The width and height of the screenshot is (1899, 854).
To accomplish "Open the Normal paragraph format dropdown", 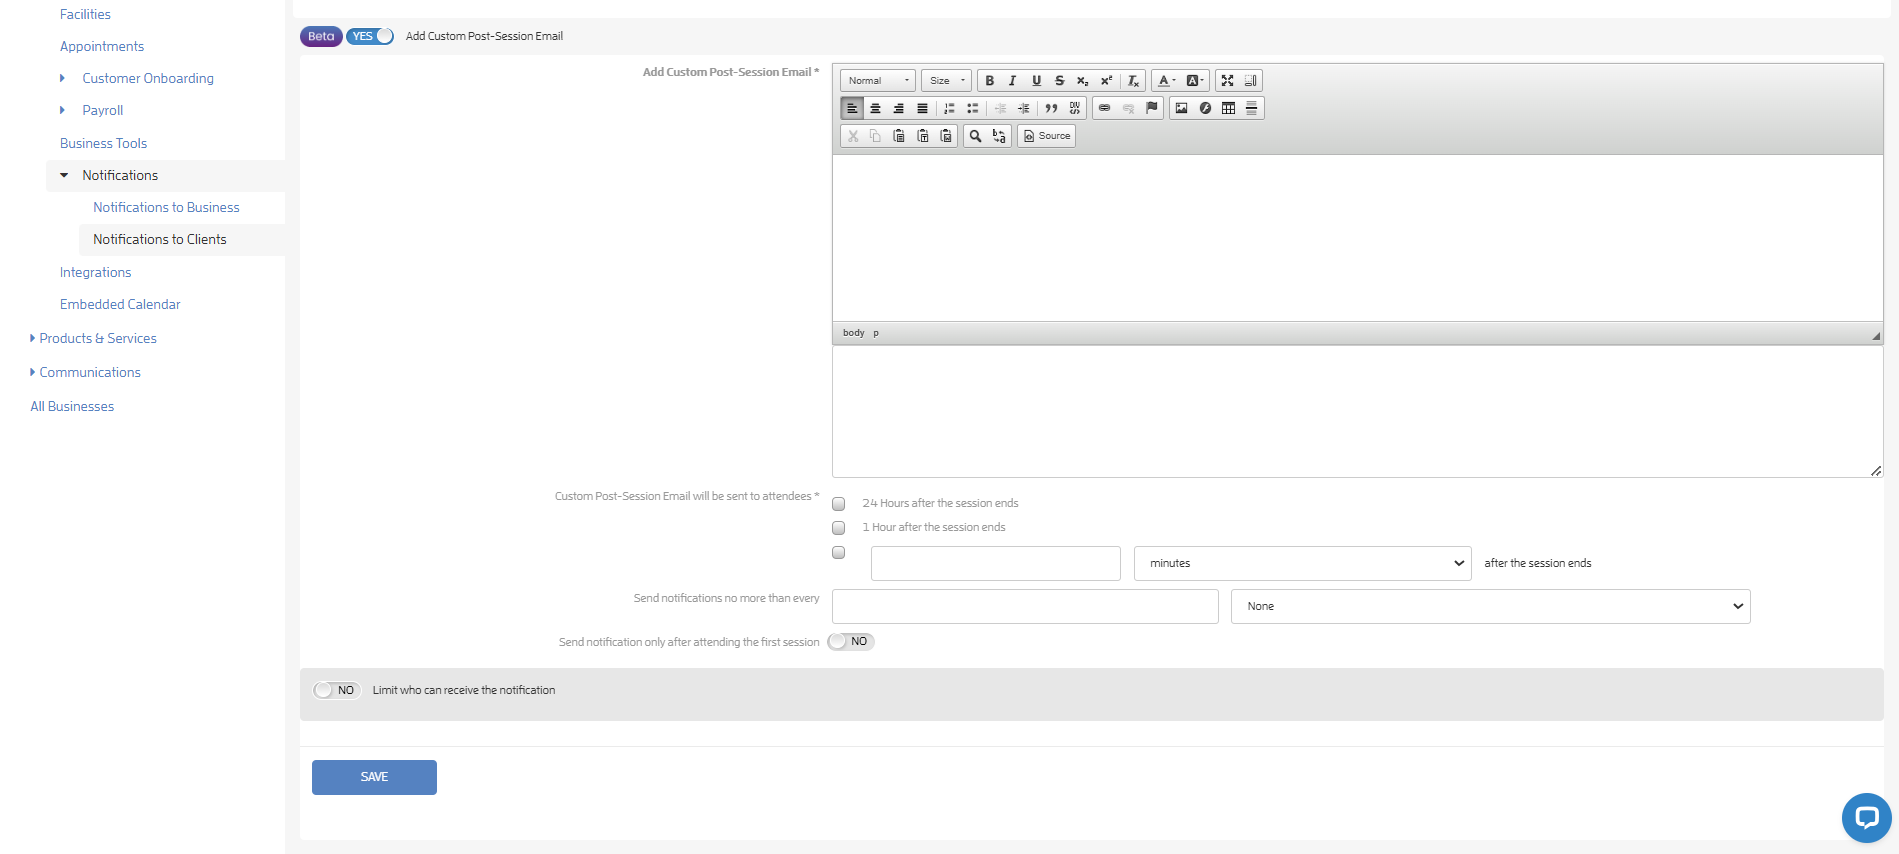I will click(878, 81).
